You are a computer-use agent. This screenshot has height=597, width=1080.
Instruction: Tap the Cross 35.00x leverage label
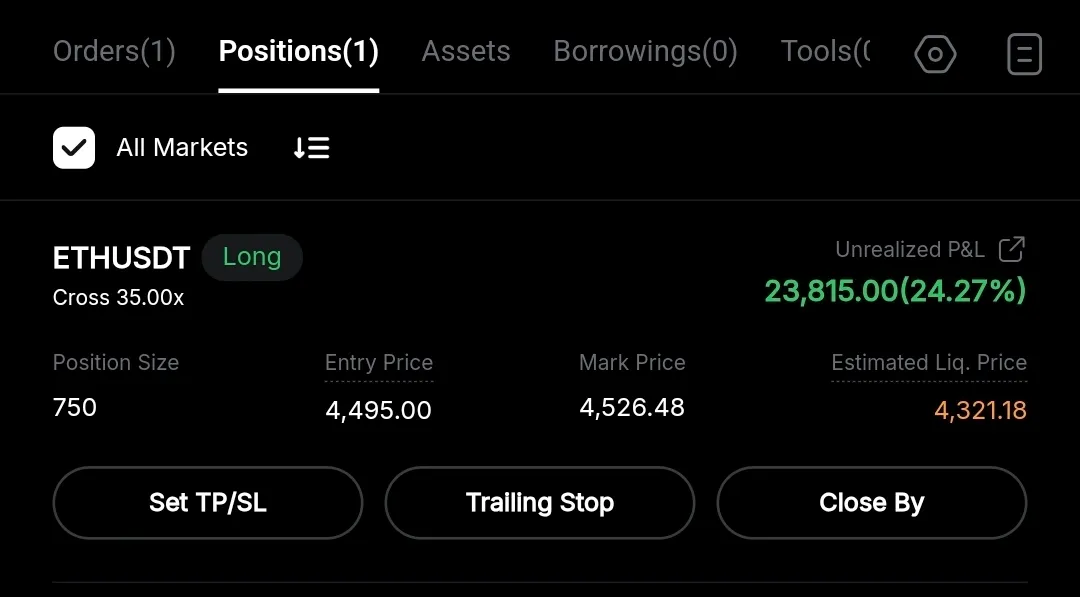(x=118, y=298)
